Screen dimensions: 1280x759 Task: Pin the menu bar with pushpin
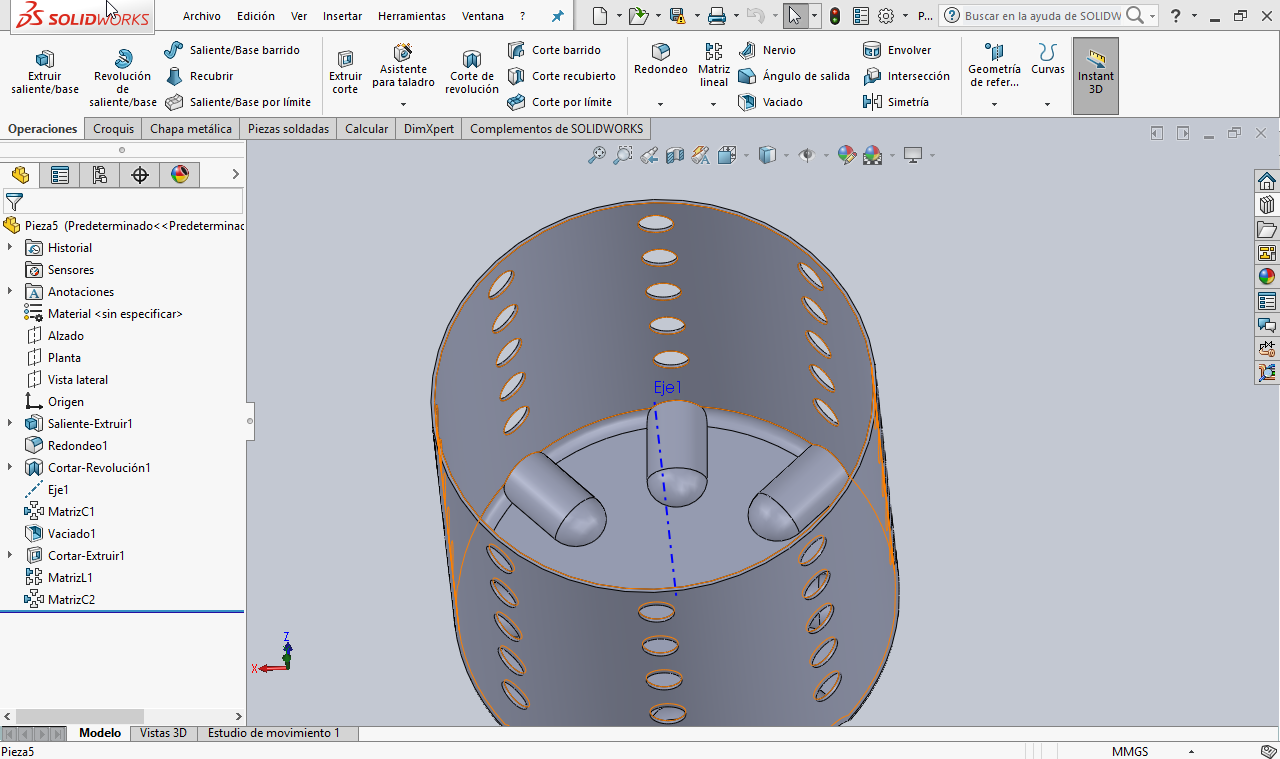pyautogui.click(x=558, y=16)
